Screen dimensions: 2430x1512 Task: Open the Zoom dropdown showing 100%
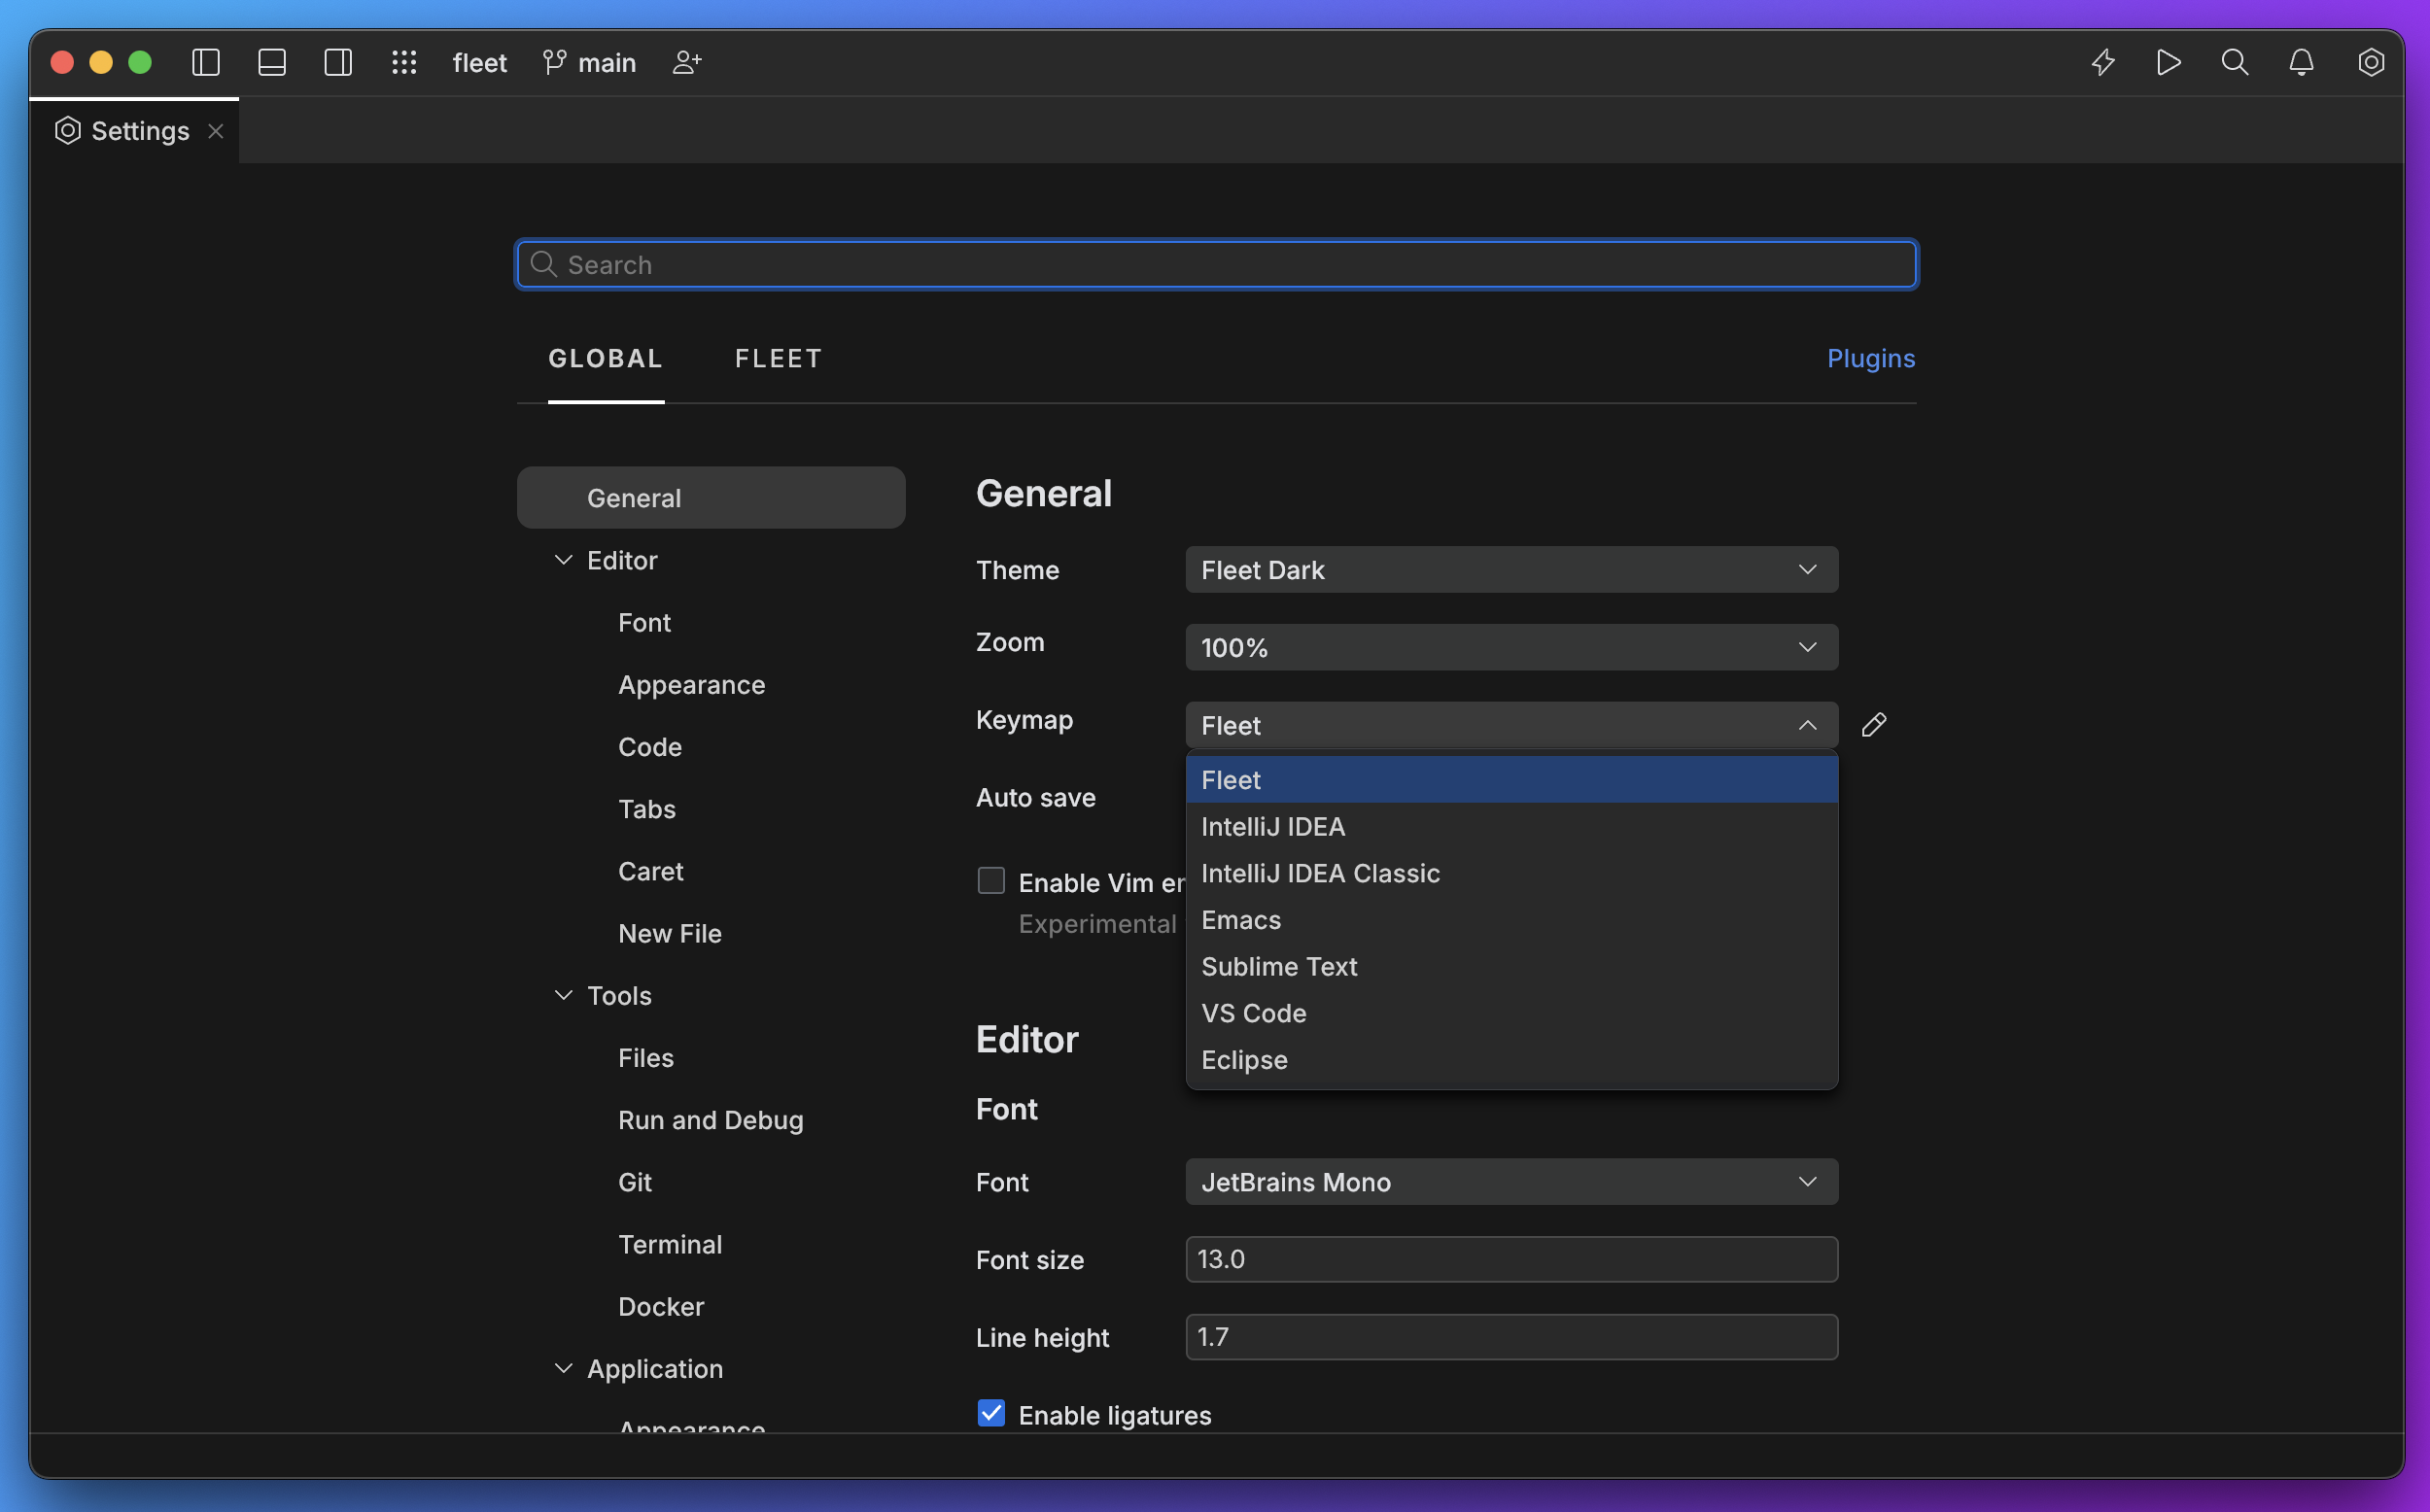(x=1511, y=647)
